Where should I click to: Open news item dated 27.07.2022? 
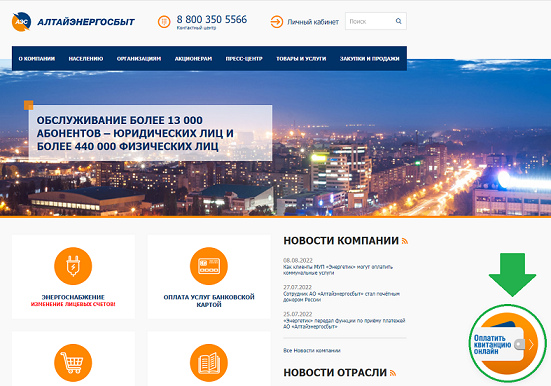pyautogui.click(x=342, y=297)
